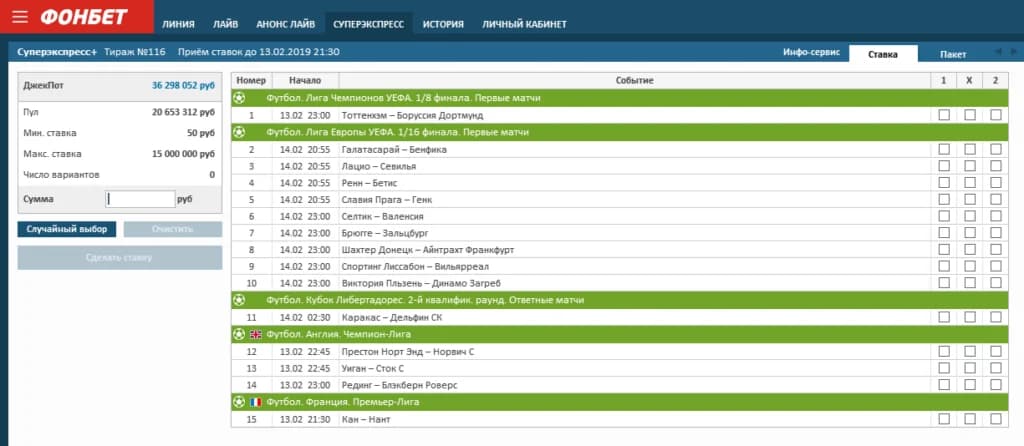This screenshot has height=446, width=1024.
Task: Click the Номер column header
Action: point(251,80)
